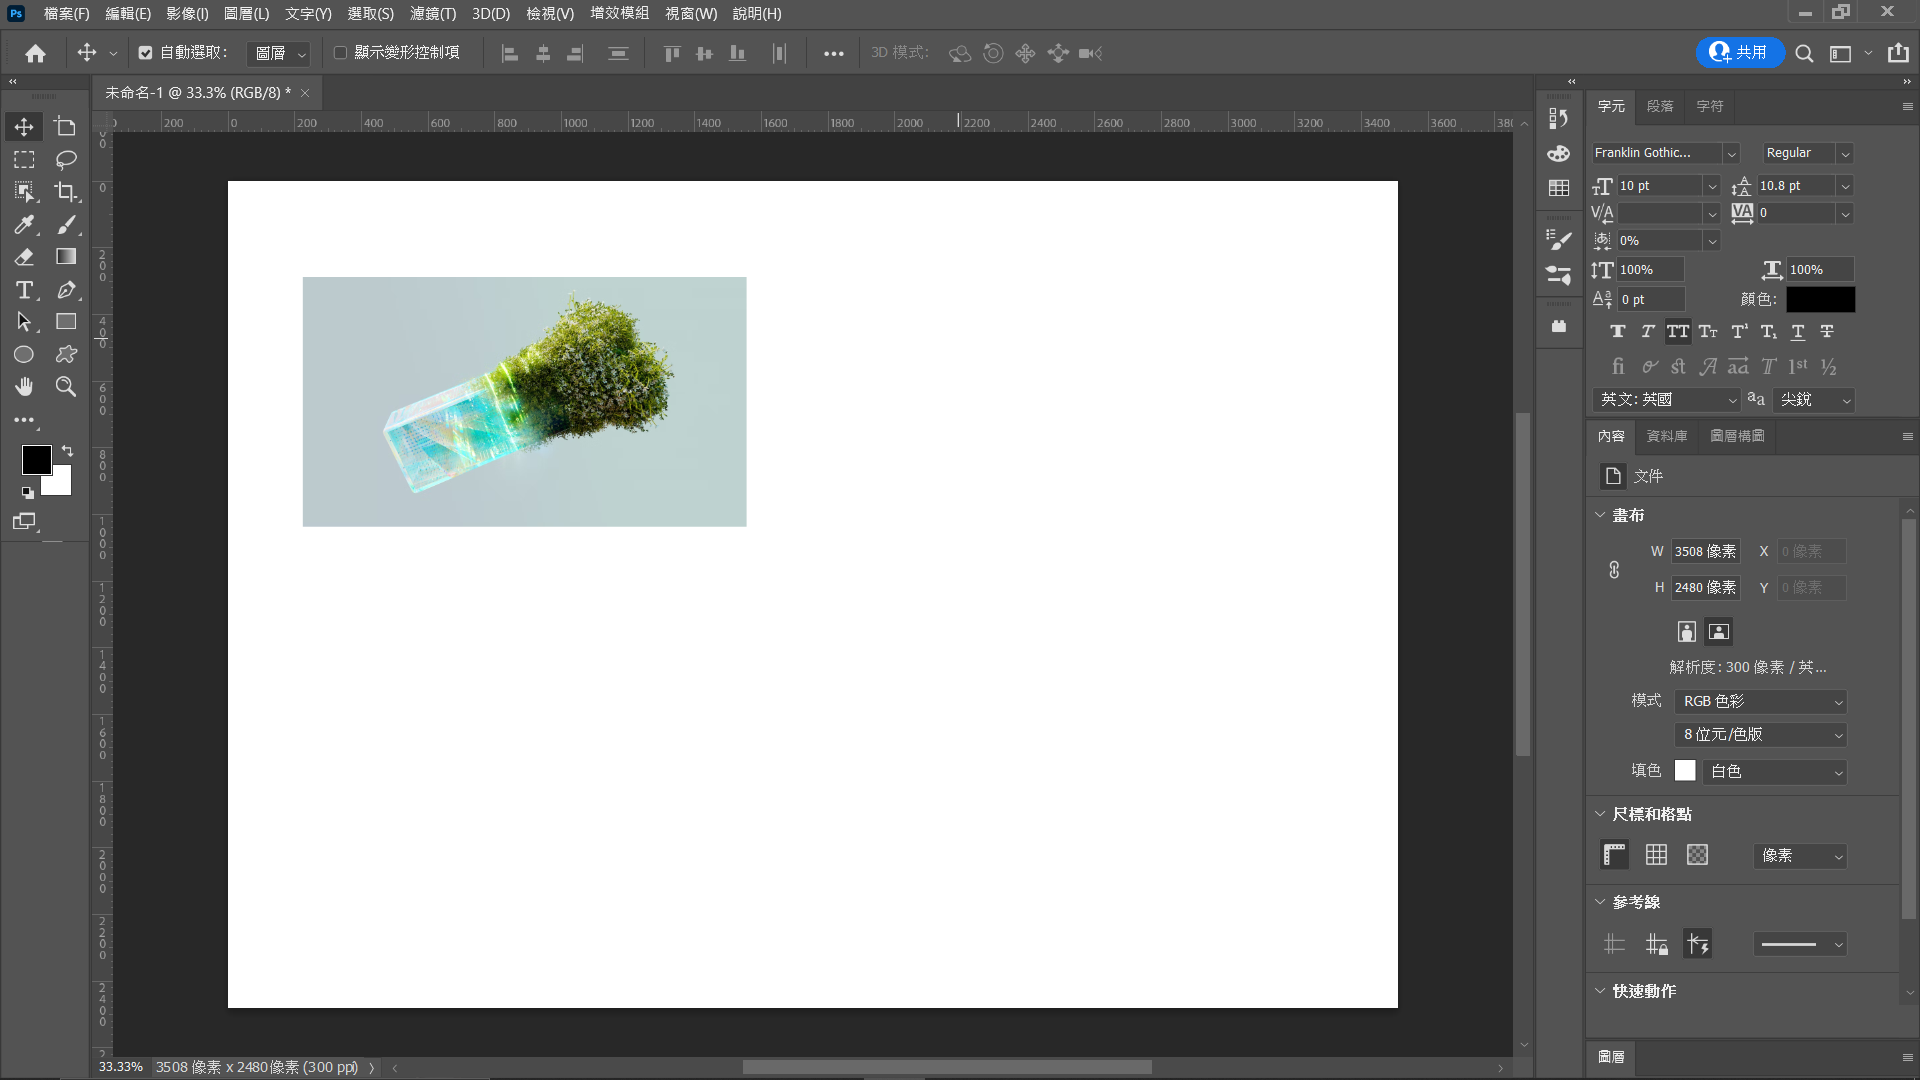Select the Custom Shape tool
The height and width of the screenshot is (1080, 1920).
[66, 355]
